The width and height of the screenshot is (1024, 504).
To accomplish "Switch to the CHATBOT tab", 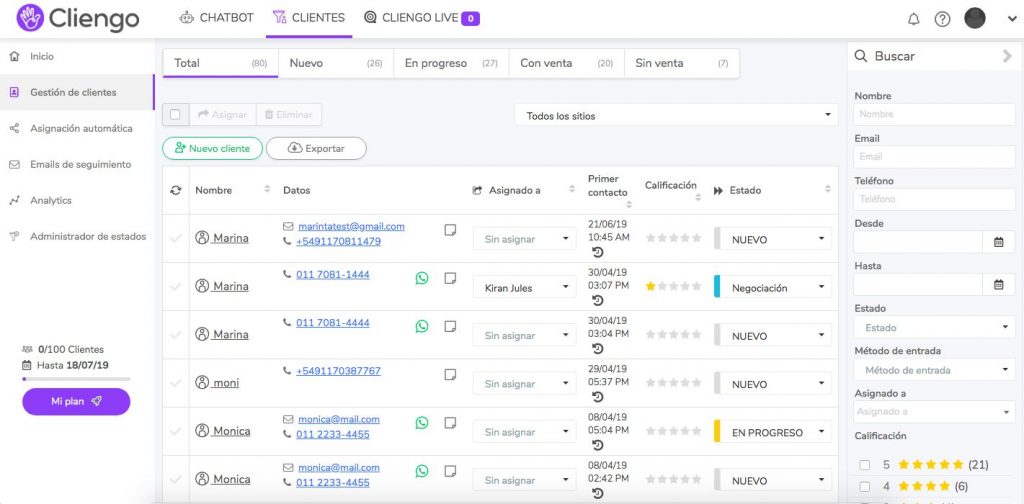I will point(217,18).
